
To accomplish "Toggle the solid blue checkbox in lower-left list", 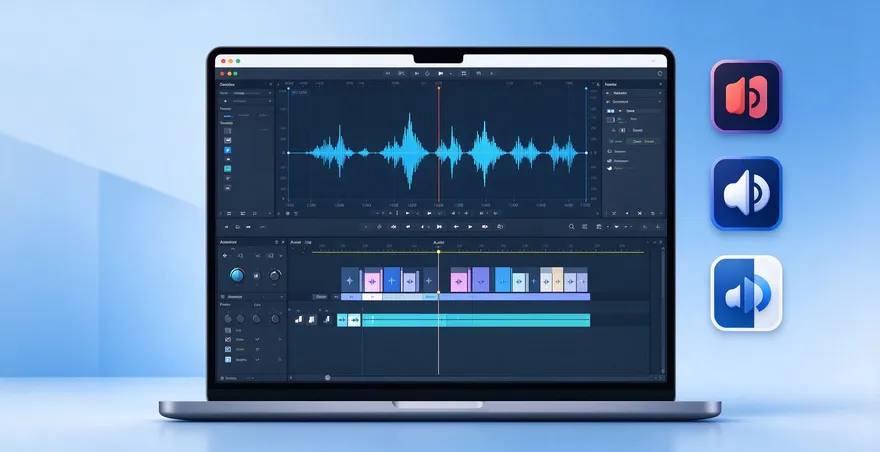I will pyautogui.click(x=228, y=359).
